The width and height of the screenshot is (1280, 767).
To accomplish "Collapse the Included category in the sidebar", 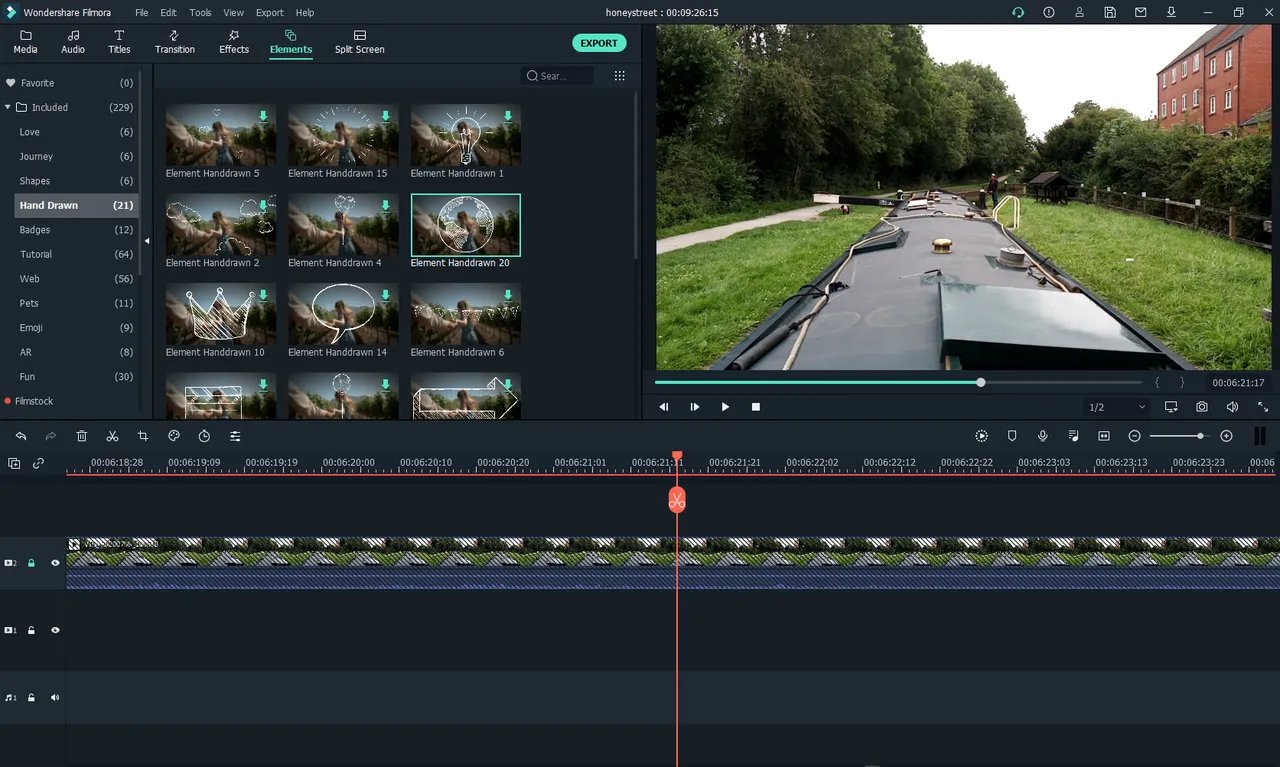I will pyautogui.click(x=8, y=107).
